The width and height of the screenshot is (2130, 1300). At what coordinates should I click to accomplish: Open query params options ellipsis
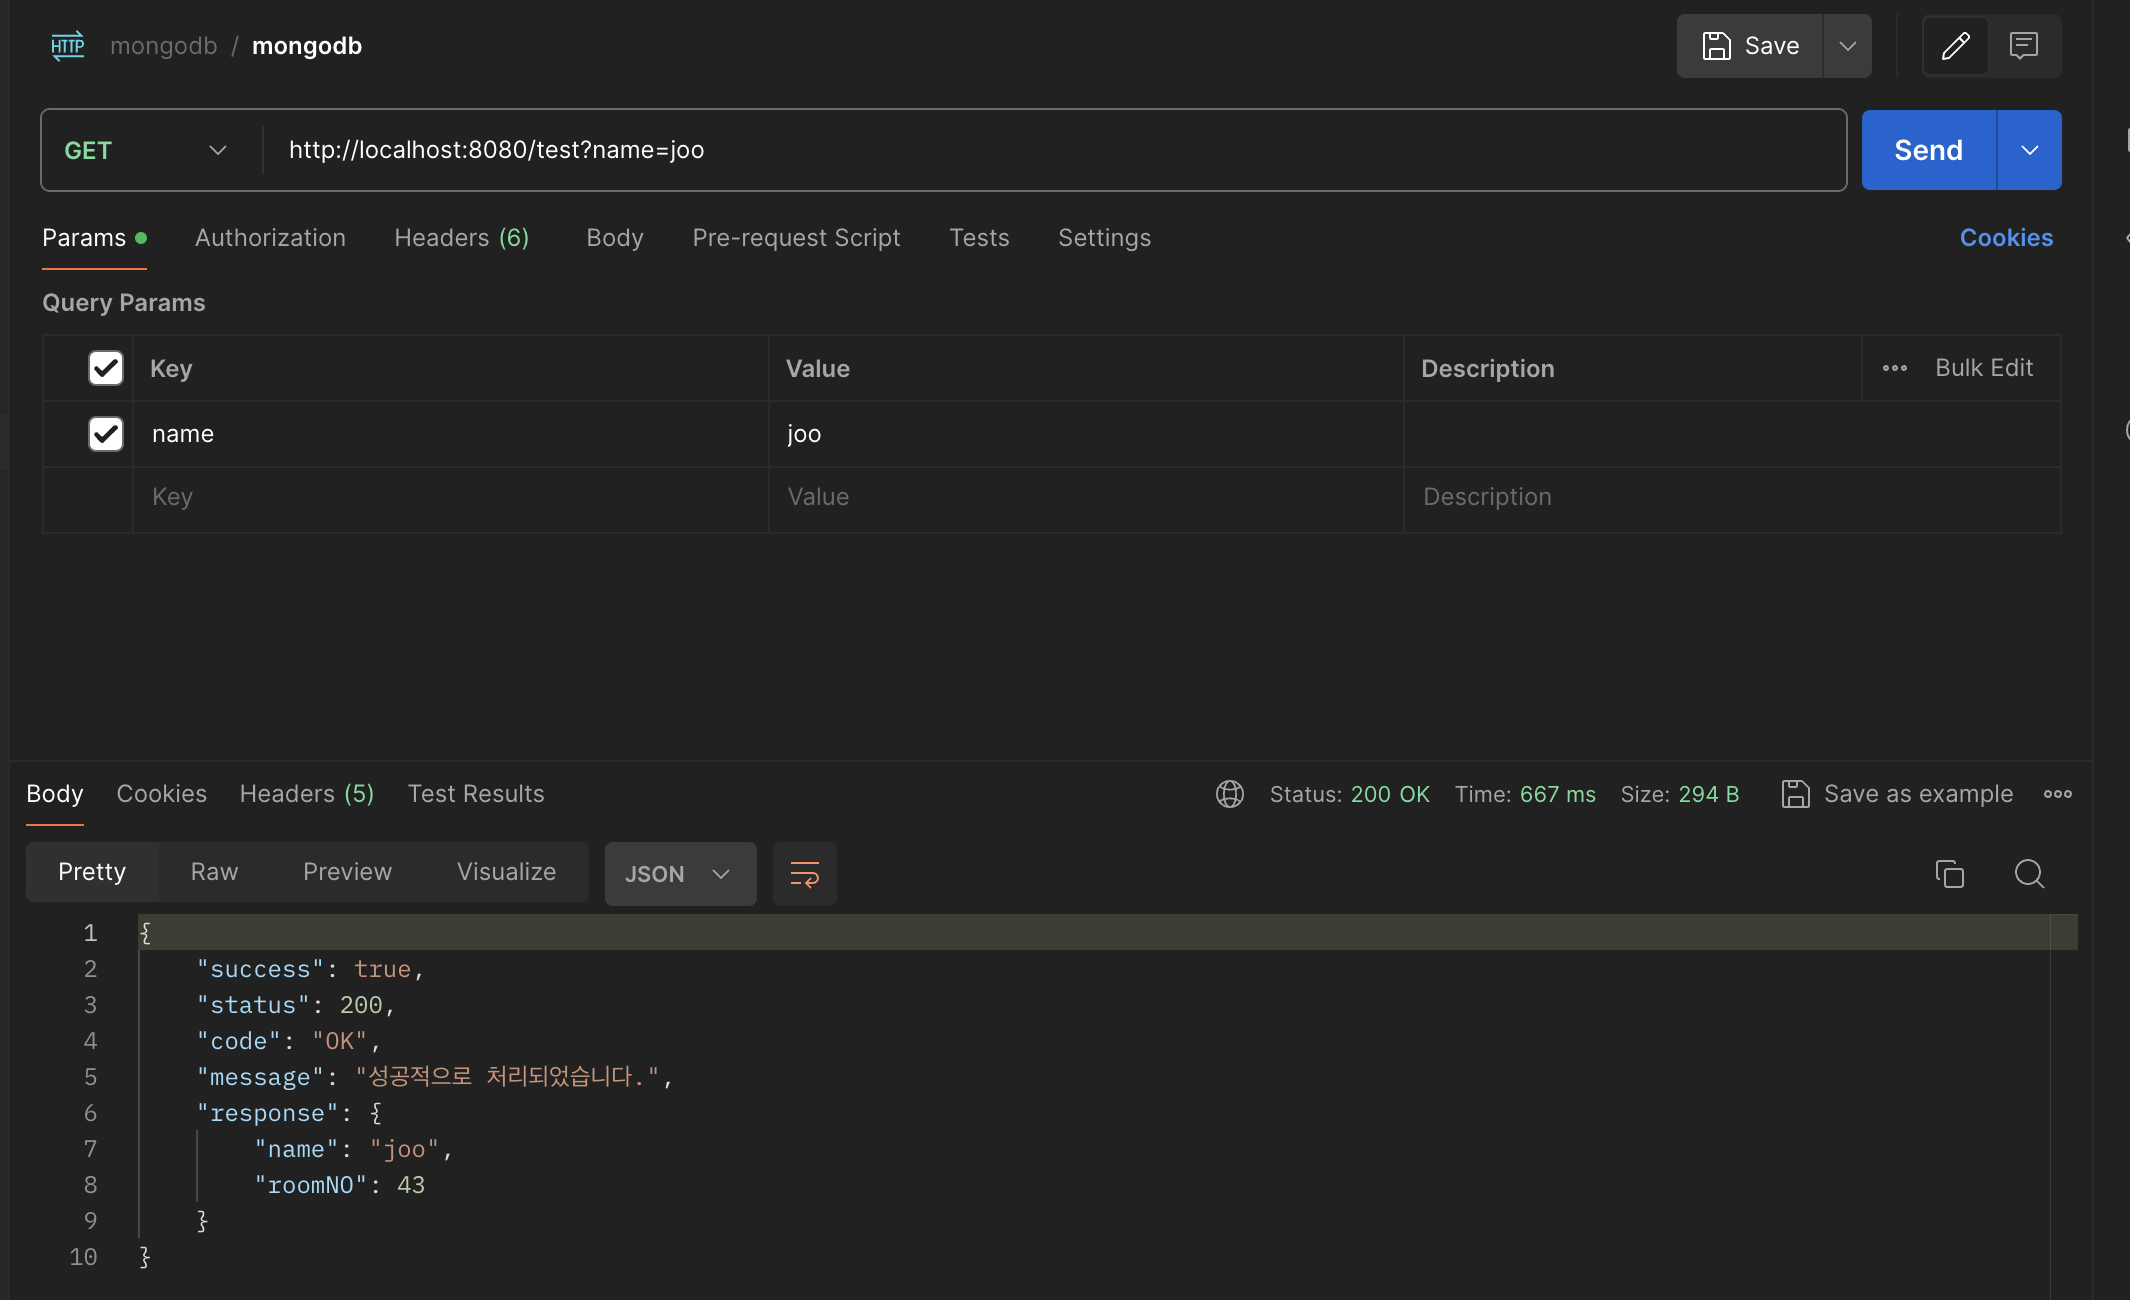coord(1894,368)
